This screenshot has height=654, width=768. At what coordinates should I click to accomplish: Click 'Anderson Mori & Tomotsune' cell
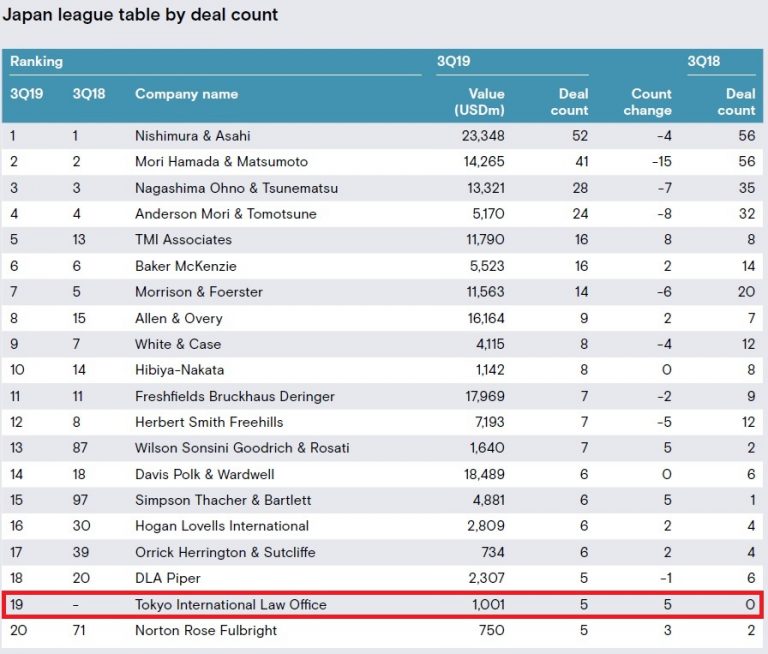(x=226, y=214)
